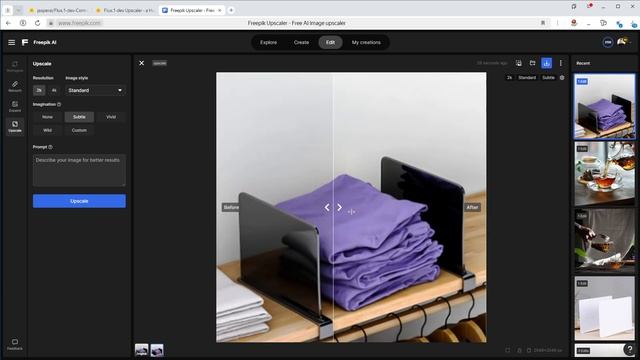
Task: Open the three-dot more options menu
Action: (x=560, y=63)
